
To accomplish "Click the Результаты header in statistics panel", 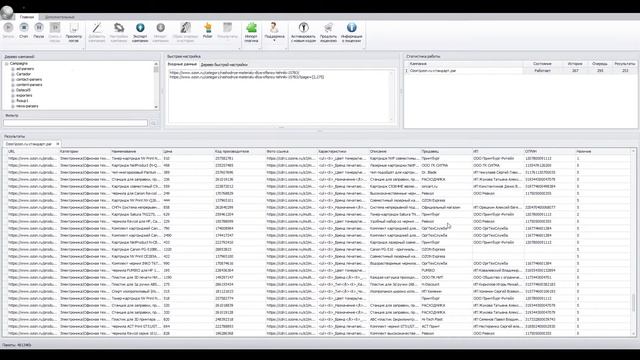I will coord(624,64).
